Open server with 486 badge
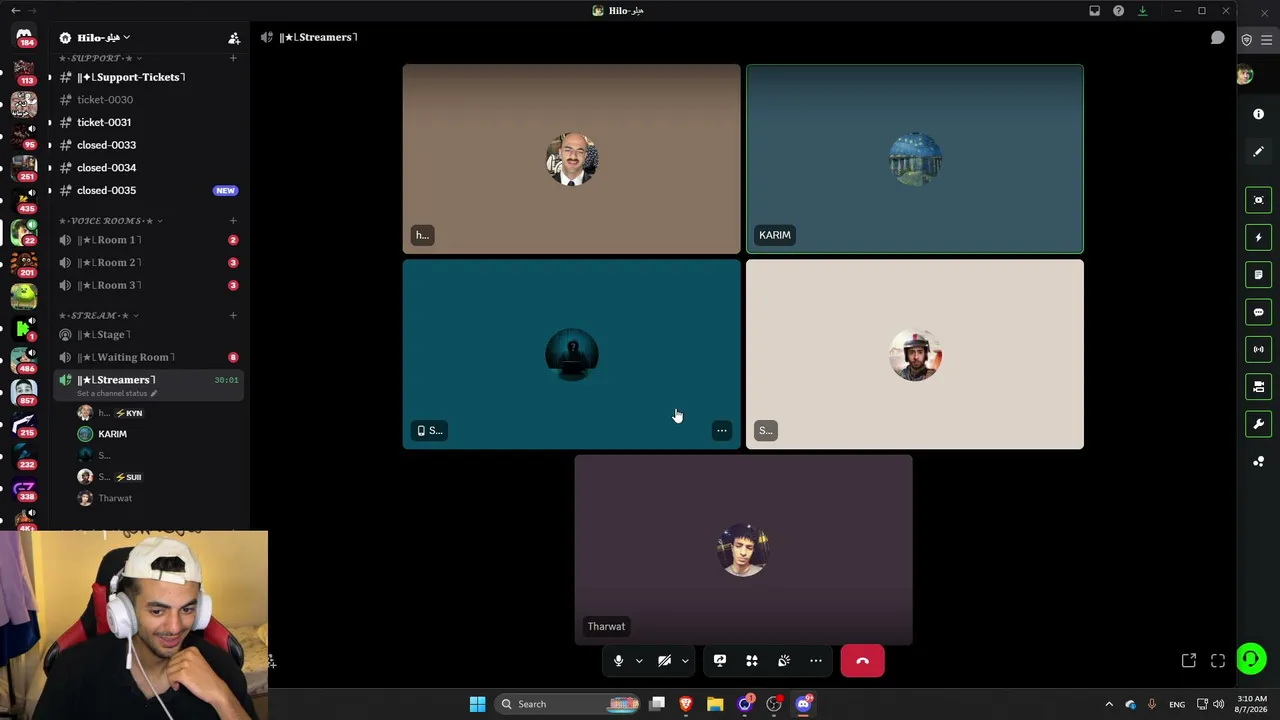This screenshot has height=720, width=1280. (24, 360)
